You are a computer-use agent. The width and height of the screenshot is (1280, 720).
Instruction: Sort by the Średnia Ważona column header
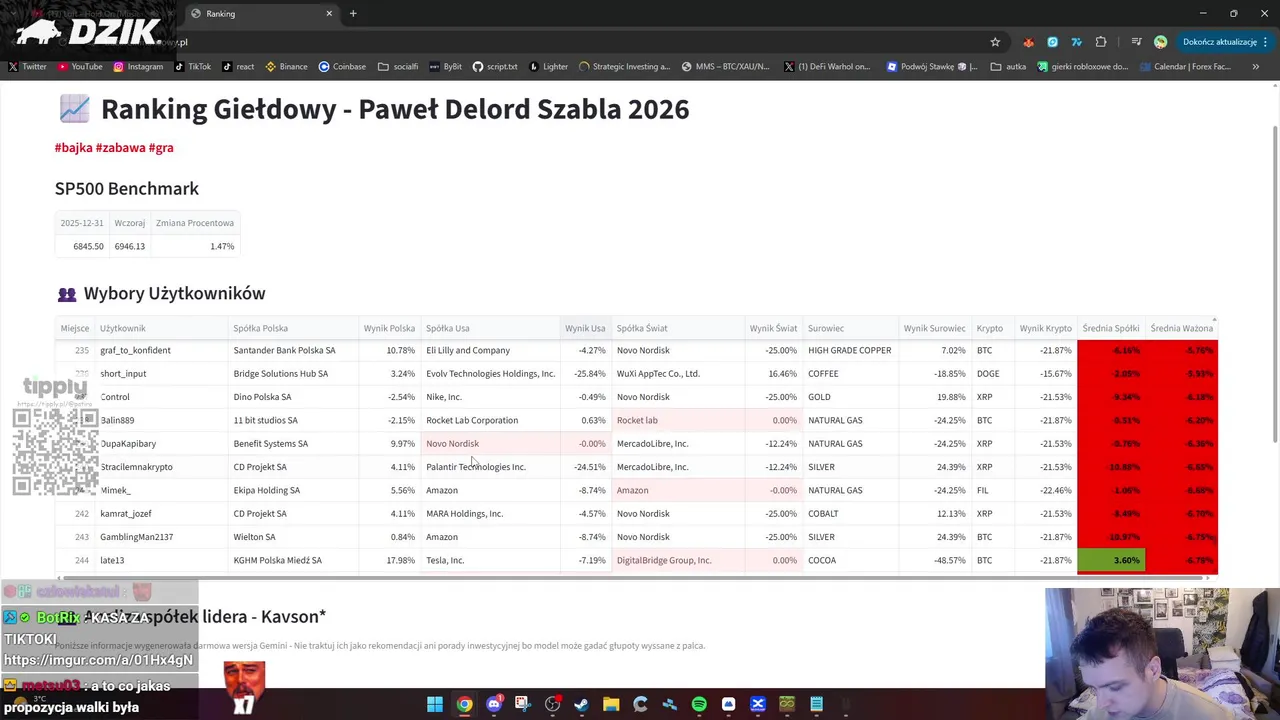1182,328
